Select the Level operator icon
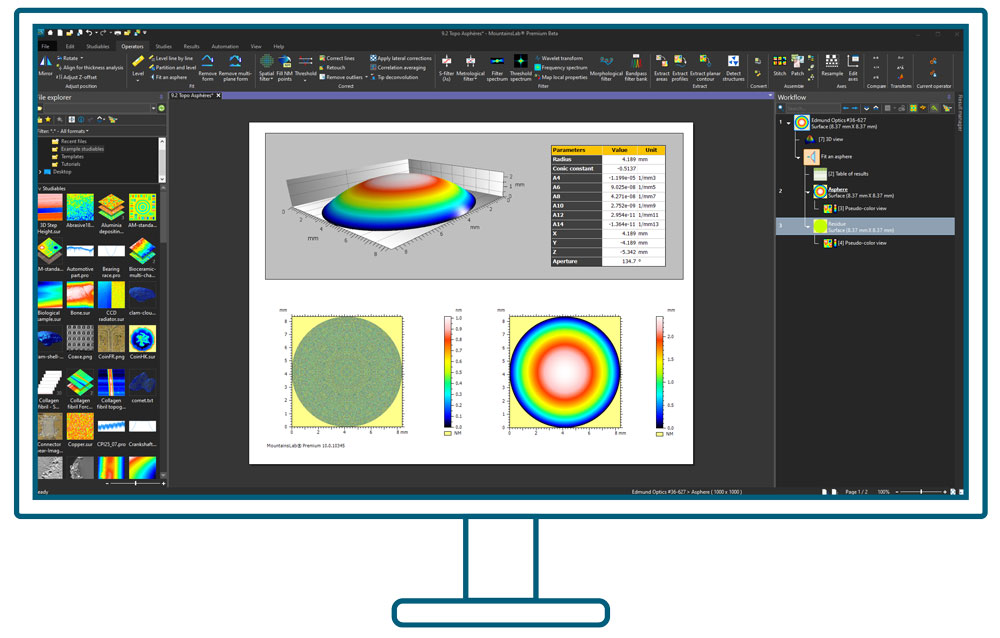 click(138, 66)
